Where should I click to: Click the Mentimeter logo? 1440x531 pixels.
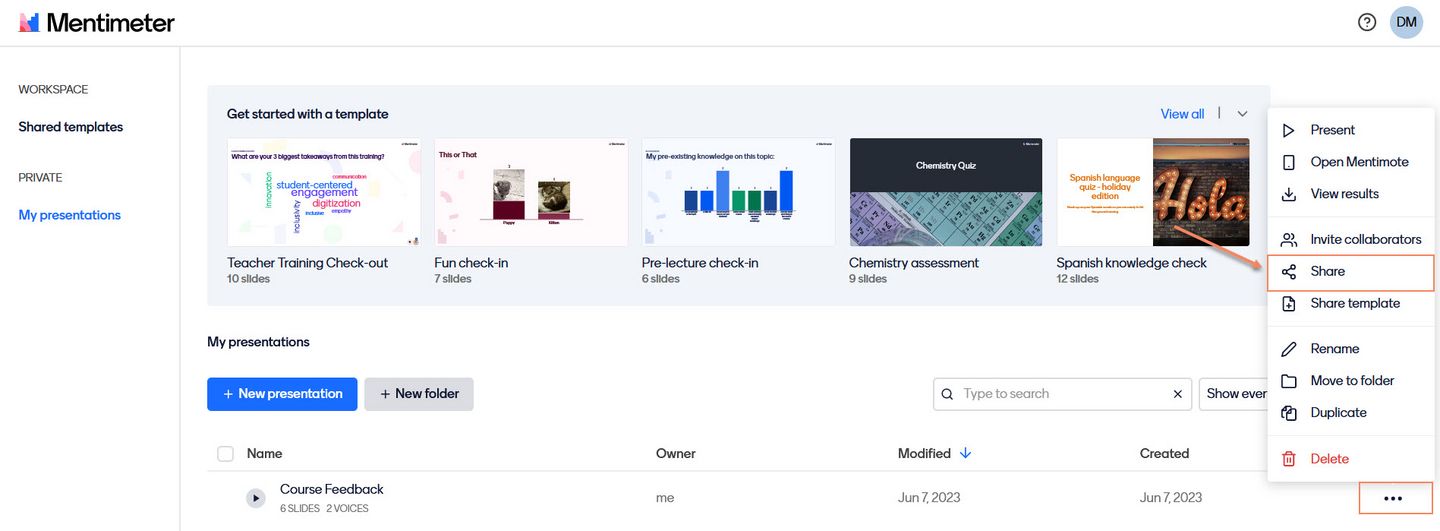tap(97, 22)
